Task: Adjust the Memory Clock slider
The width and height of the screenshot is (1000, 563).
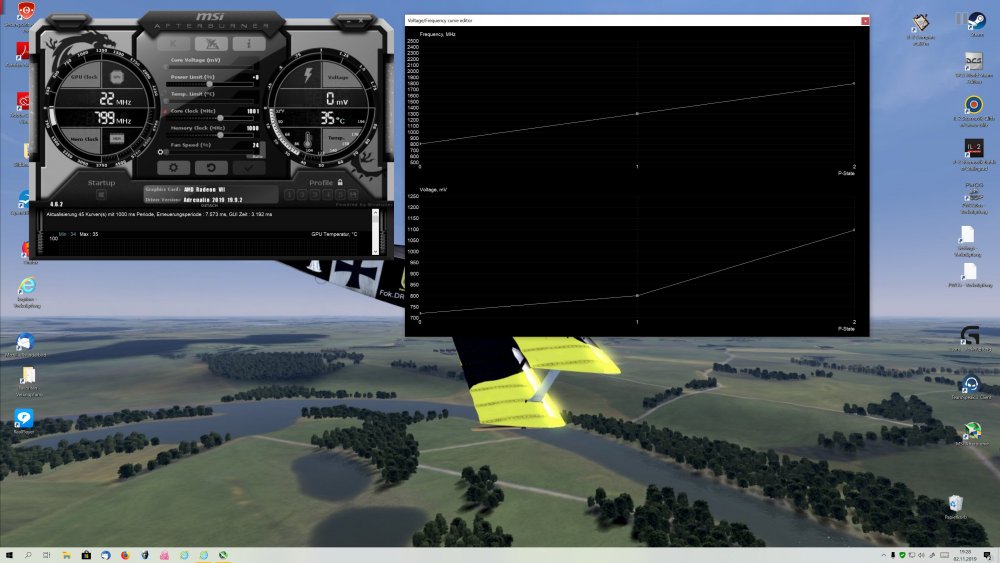Action: click(x=220, y=135)
